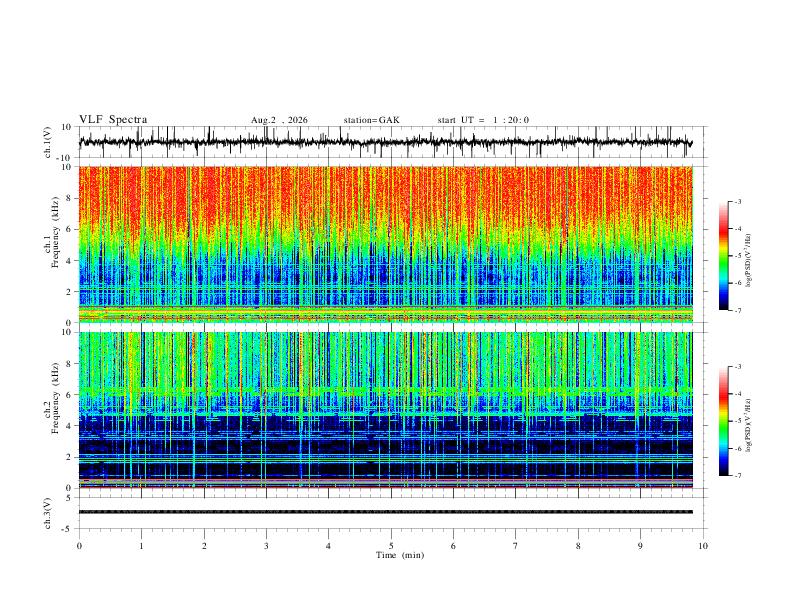Click the station=GAK label
Screen dimensions: 792x612
(371, 120)
